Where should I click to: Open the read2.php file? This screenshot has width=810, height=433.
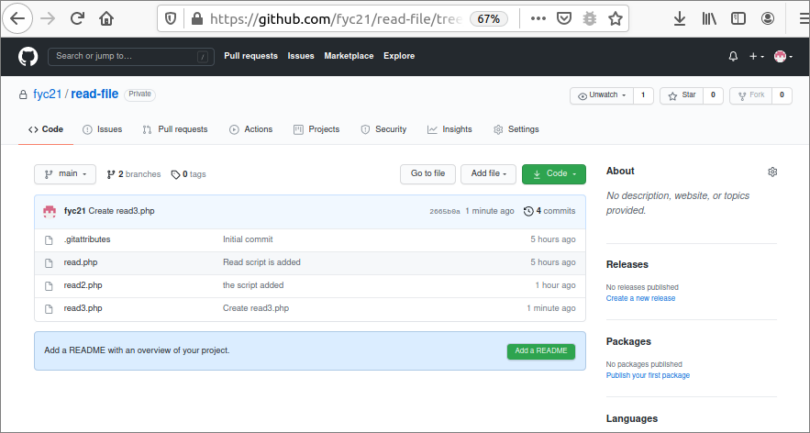pos(83,285)
